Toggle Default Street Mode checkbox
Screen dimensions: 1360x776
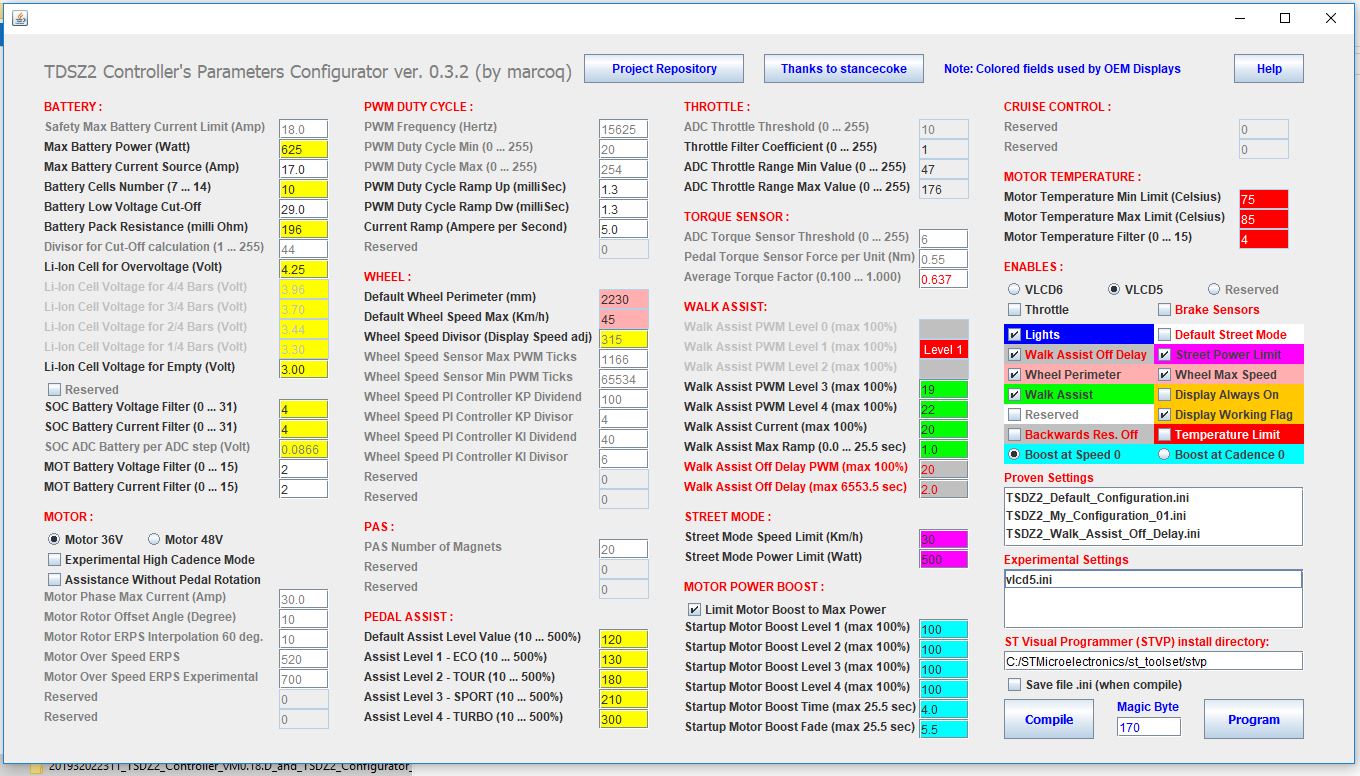coord(1164,335)
